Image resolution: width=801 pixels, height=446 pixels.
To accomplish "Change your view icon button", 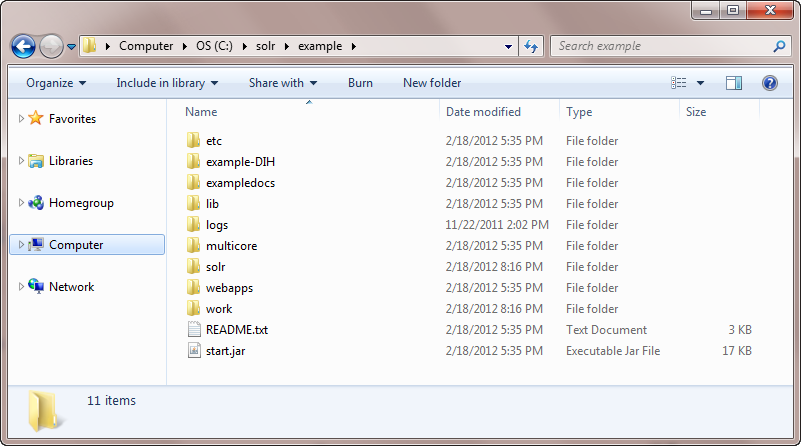I will [678, 83].
